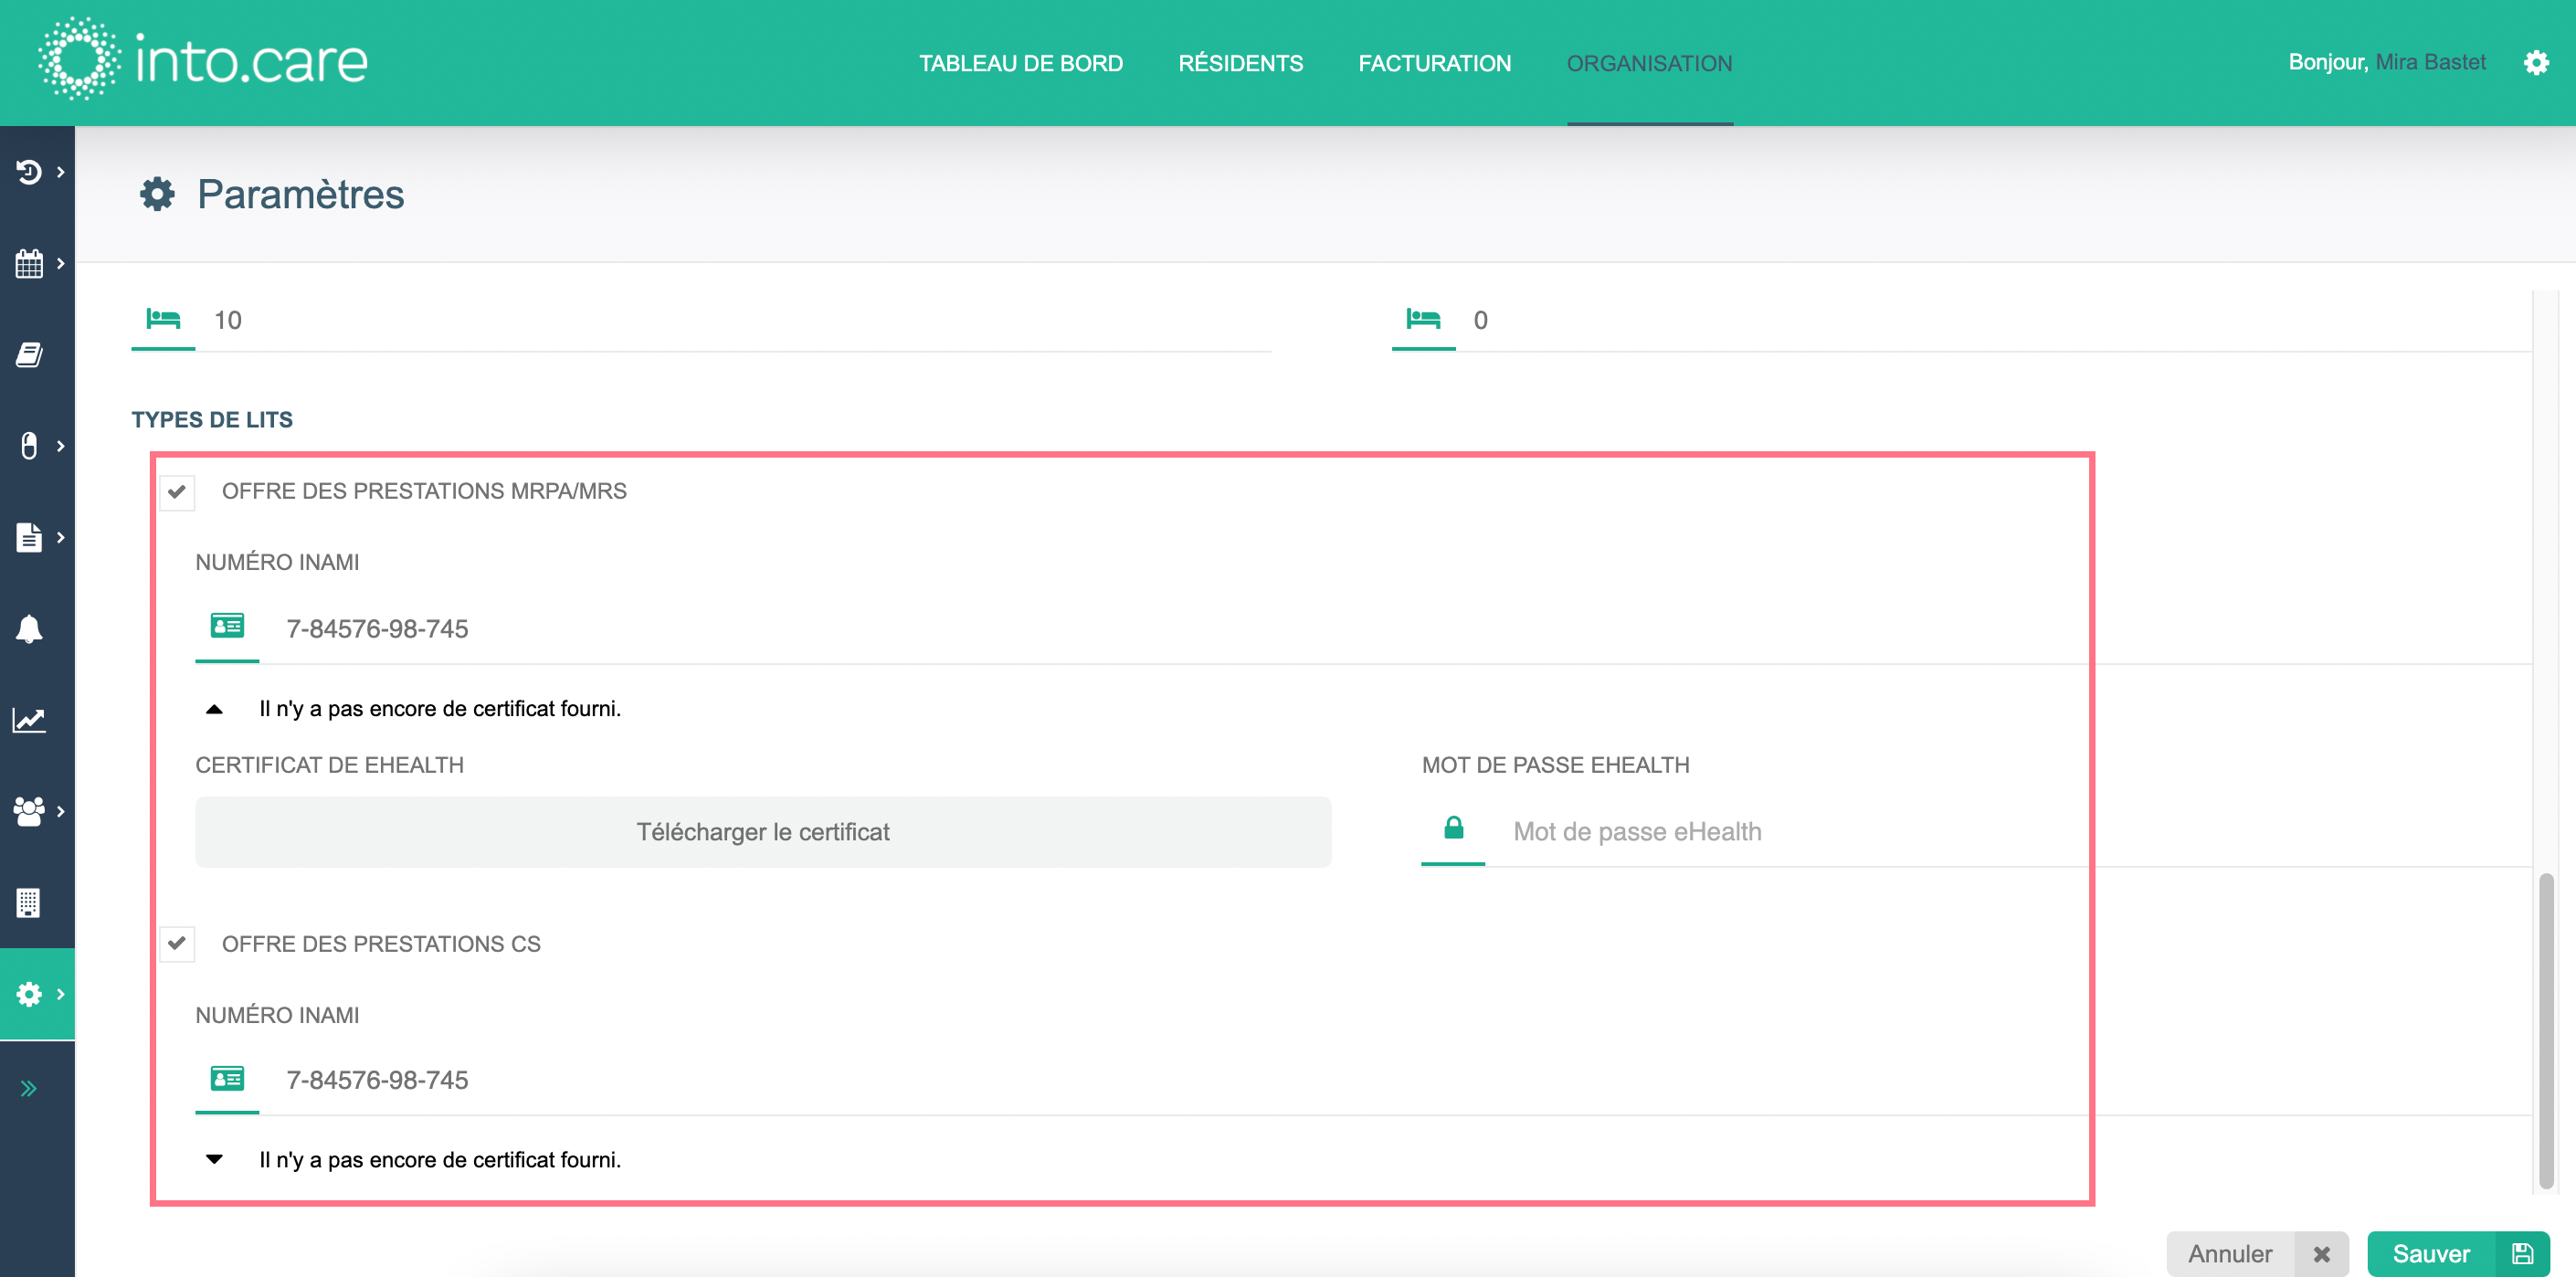Open the Résidents menu

pyautogui.click(x=1240, y=63)
